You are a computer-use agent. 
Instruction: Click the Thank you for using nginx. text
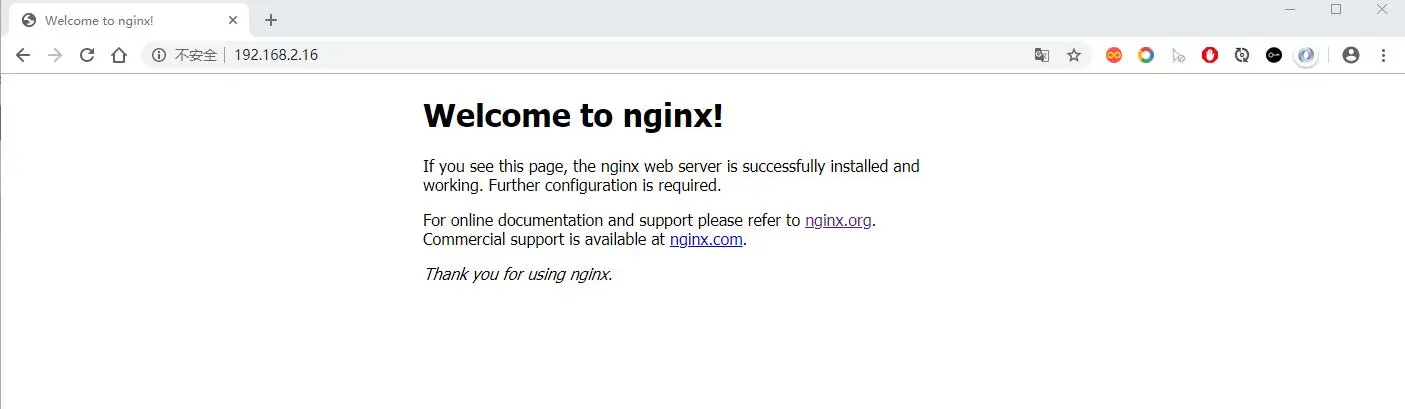click(518, 274)
